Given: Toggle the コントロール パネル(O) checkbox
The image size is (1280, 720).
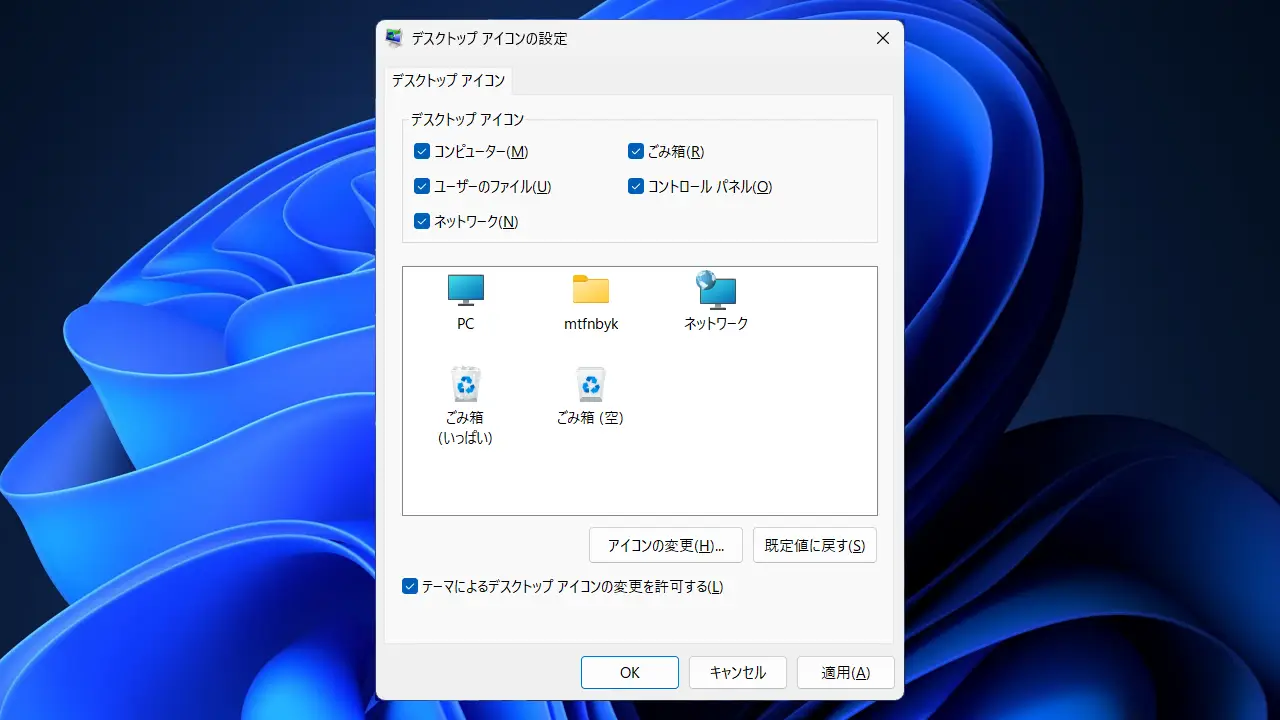Looking at the screenshot, I should [636, 187].
